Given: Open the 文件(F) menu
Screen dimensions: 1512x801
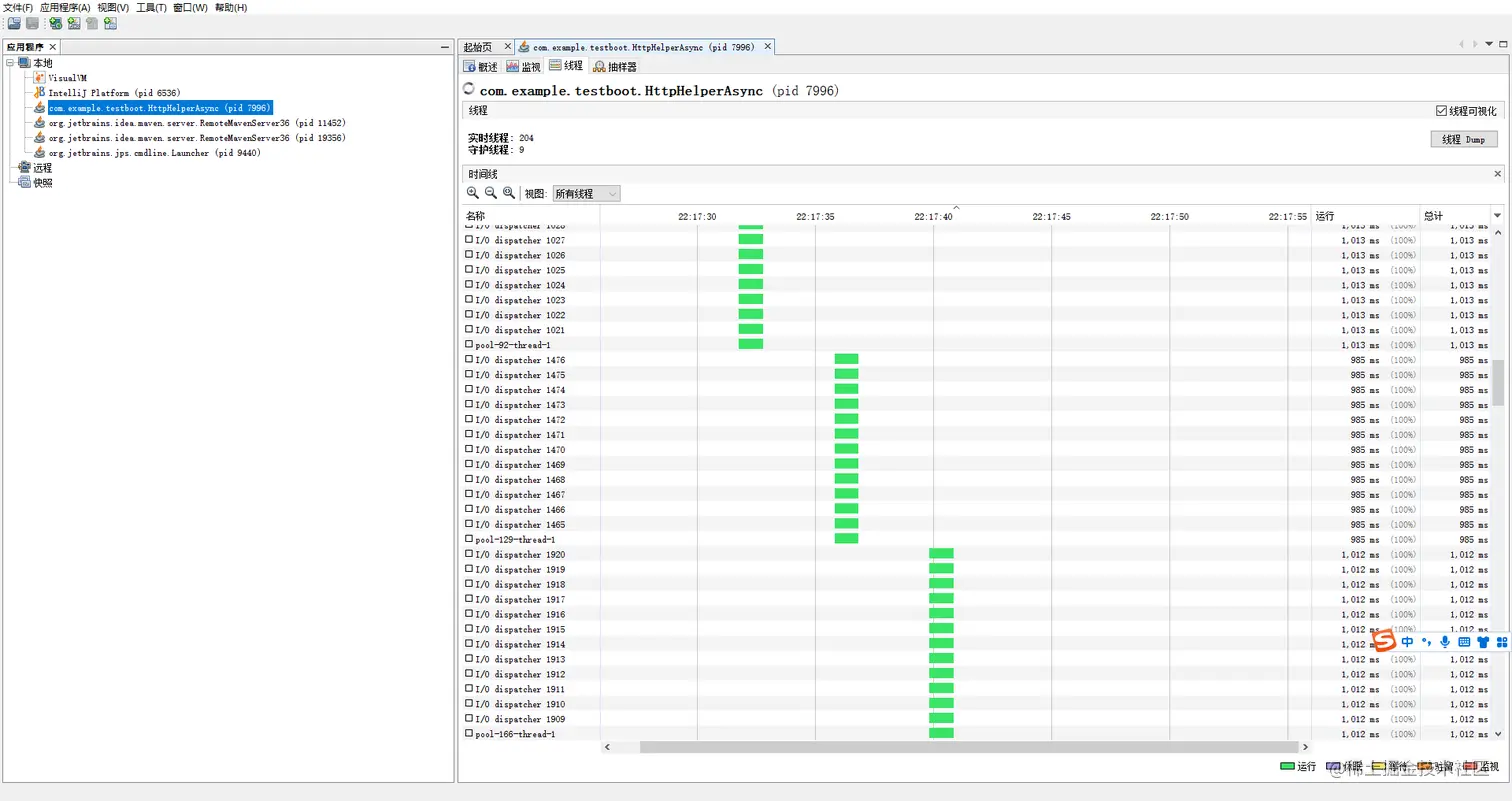Looking at the screenshot, I should tap(18, 7).
